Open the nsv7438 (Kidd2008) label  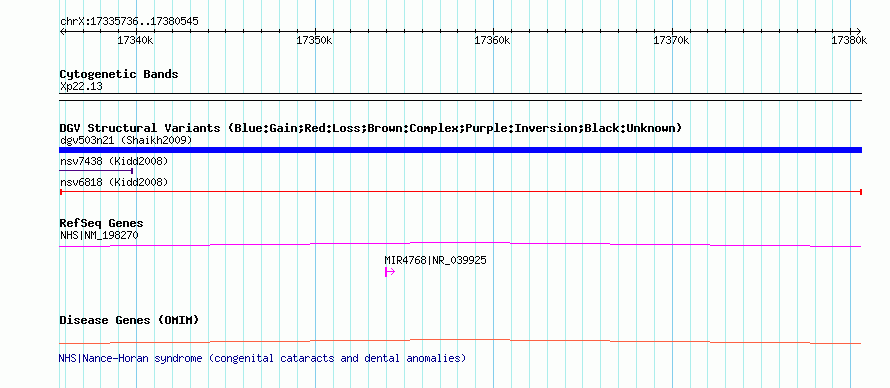coord(114,161)
